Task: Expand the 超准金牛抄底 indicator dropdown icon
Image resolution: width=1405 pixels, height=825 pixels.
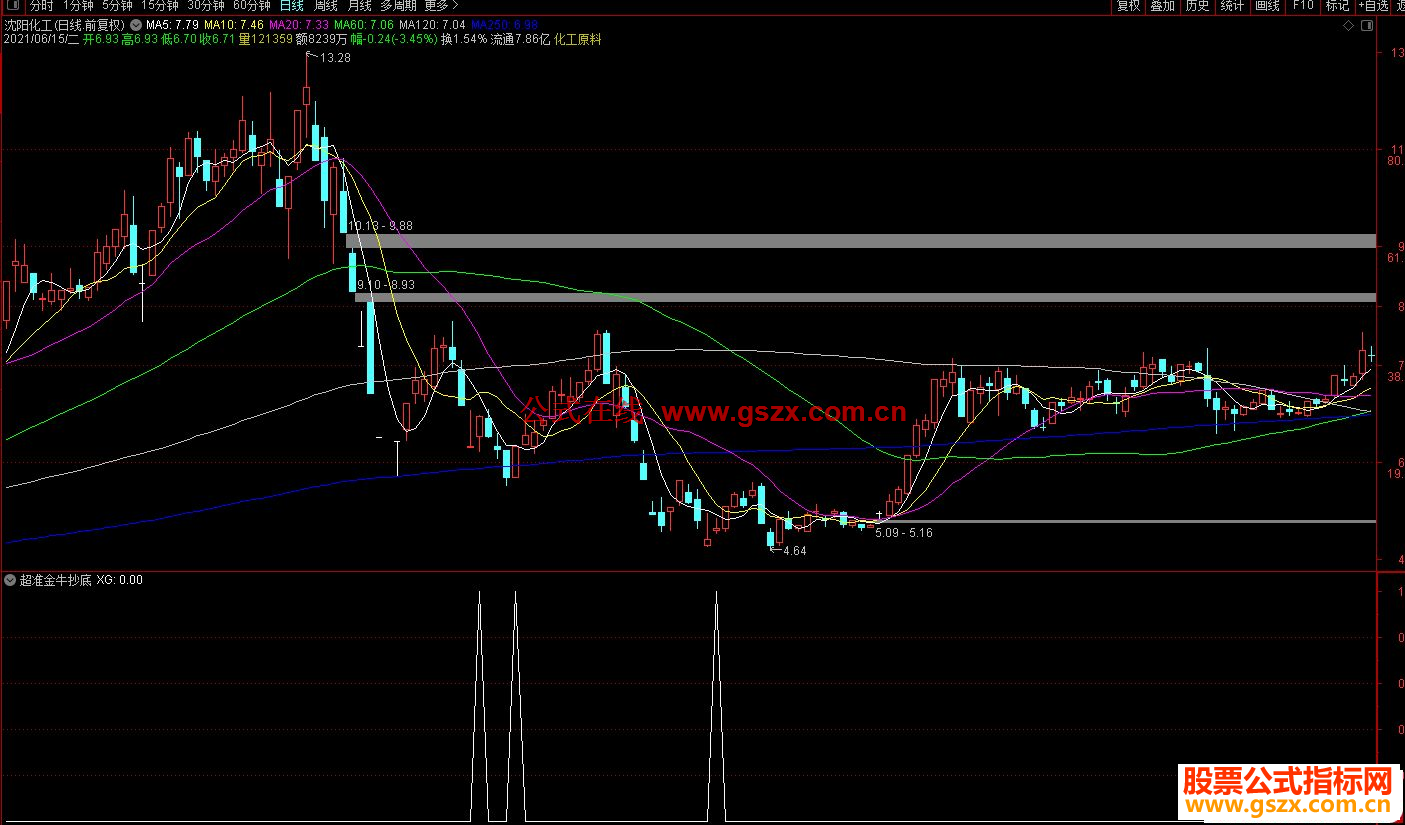Action: click(x=10, y=580)
